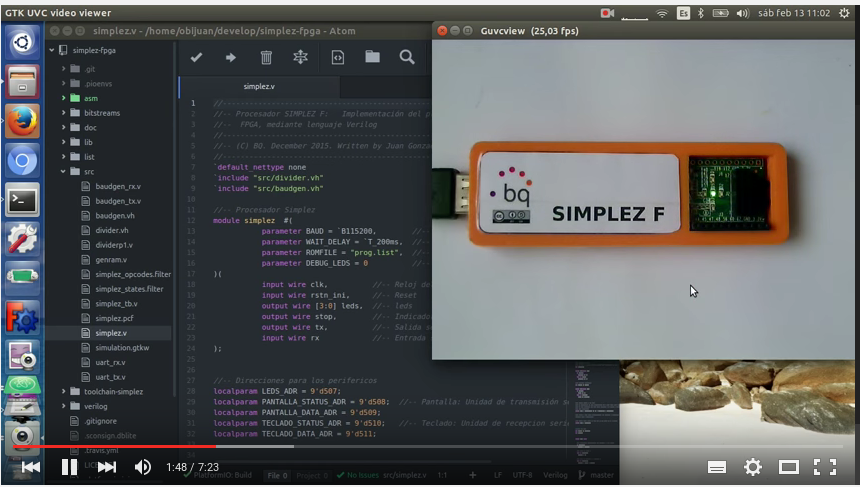The height and width of the screenshot is (487, 860).
Task: Open baudgen_rx.v from the file tree
Action: (x=118, y=186)
